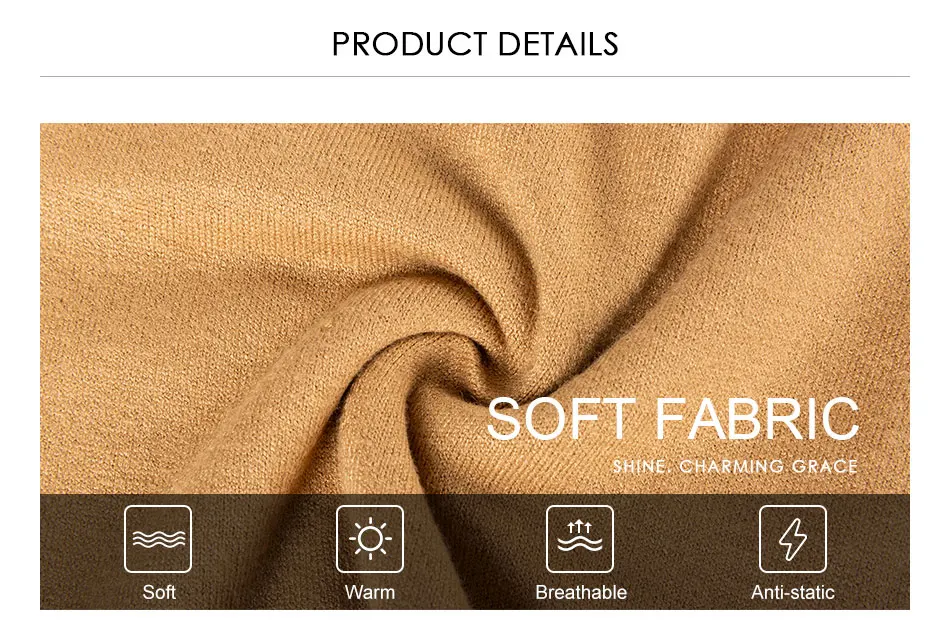Select the Breathable evaporation icon
This screenshot has height=623, width=950.
tap(580, 539)
